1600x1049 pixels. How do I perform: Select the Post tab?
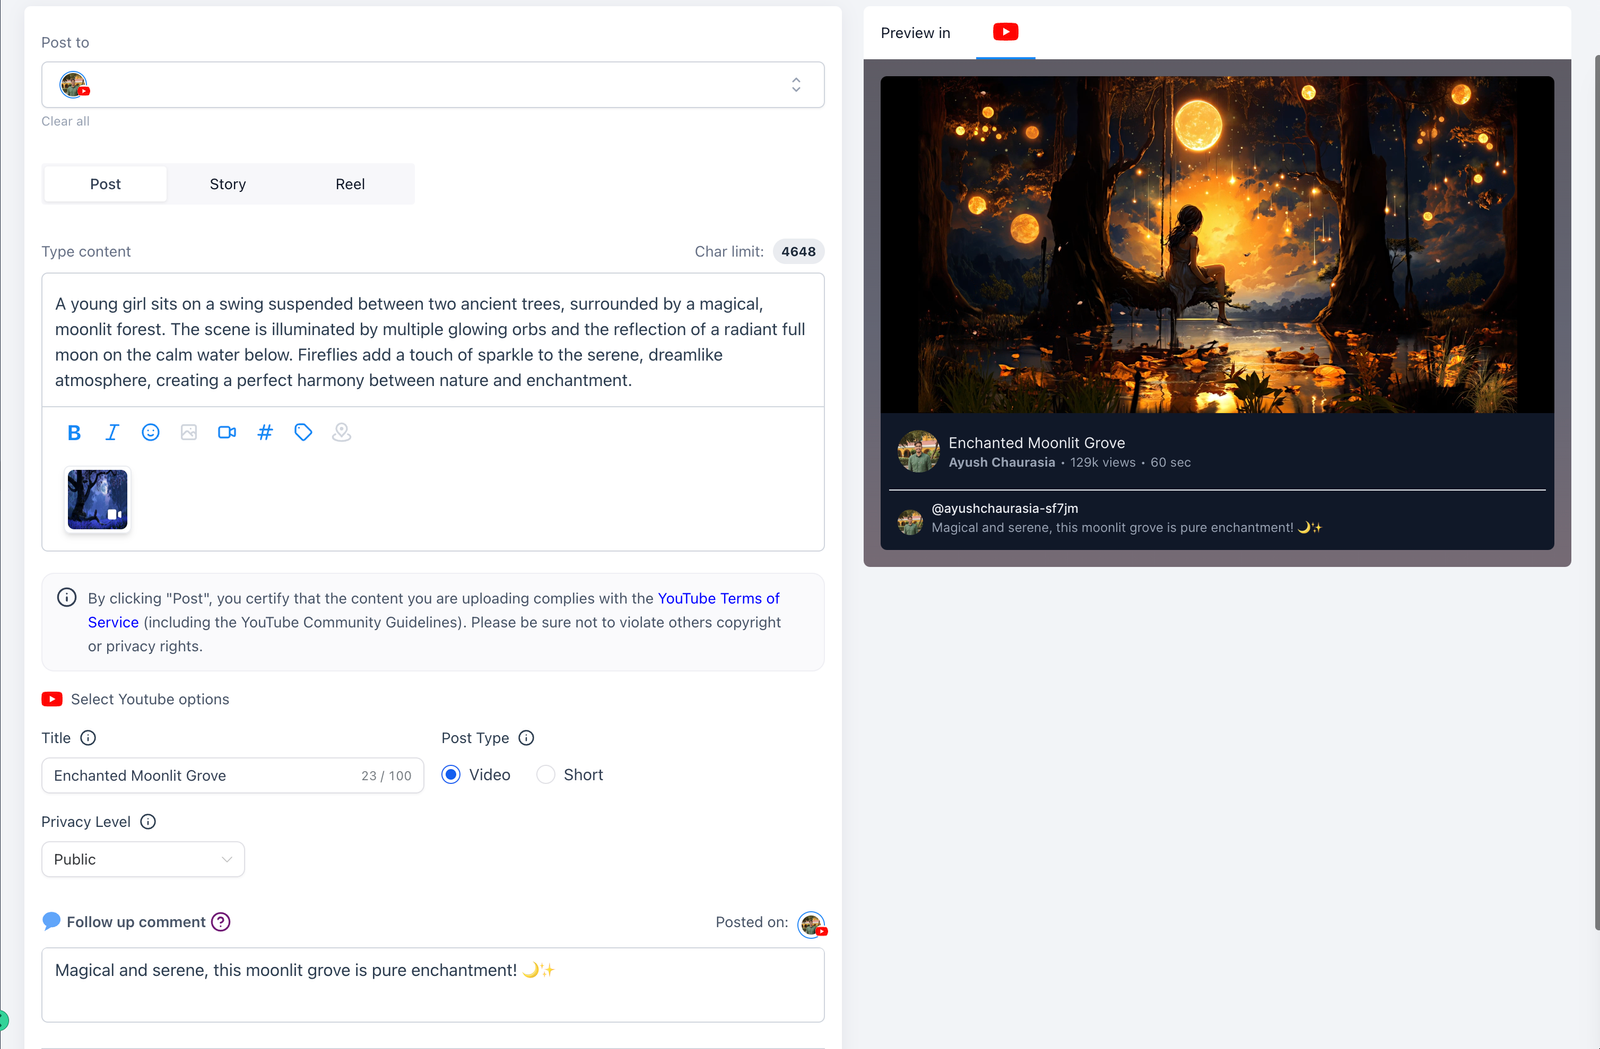[105, 184]
